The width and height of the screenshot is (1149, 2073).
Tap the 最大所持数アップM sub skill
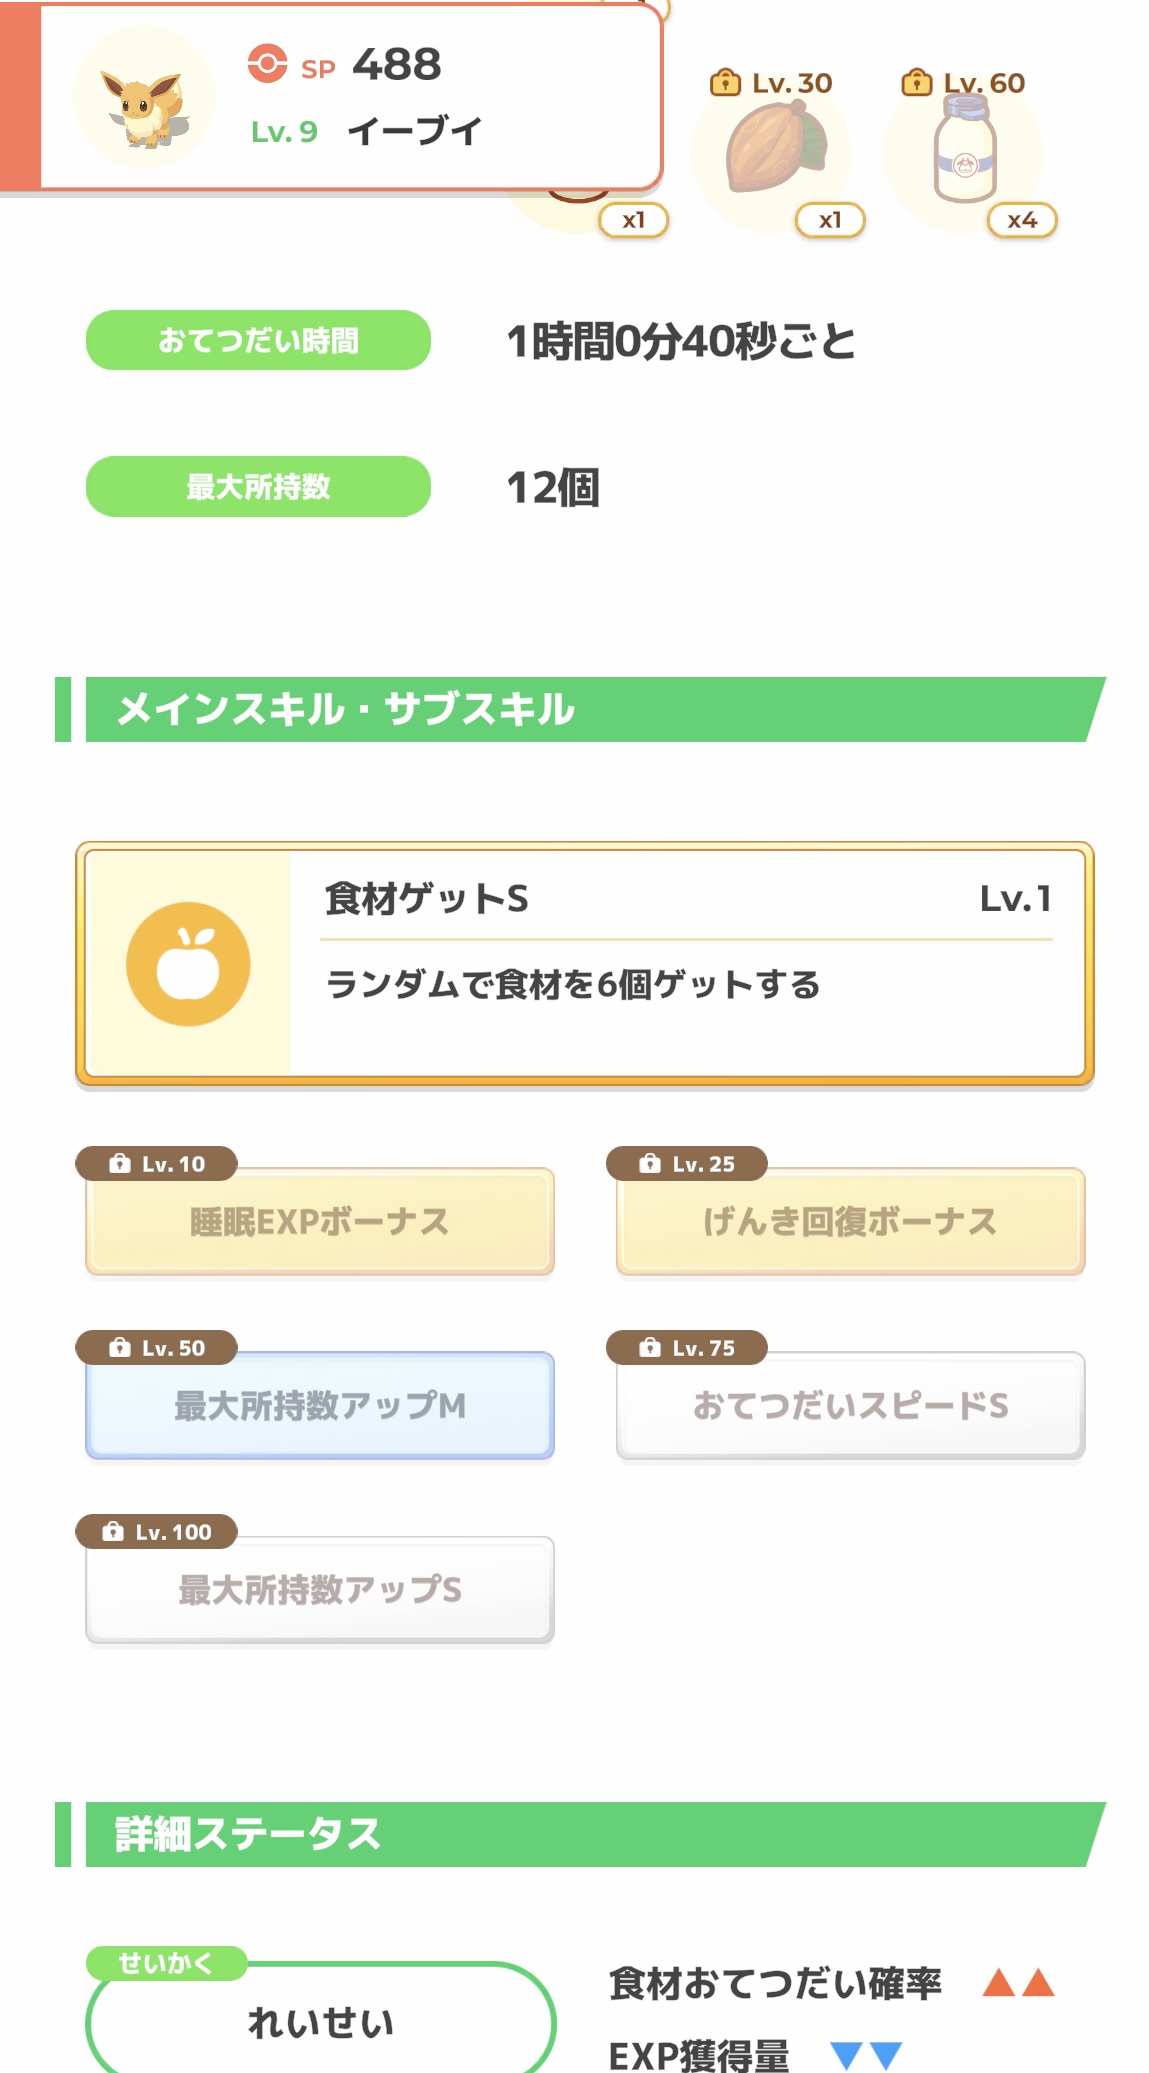(x=320, y=1405)
